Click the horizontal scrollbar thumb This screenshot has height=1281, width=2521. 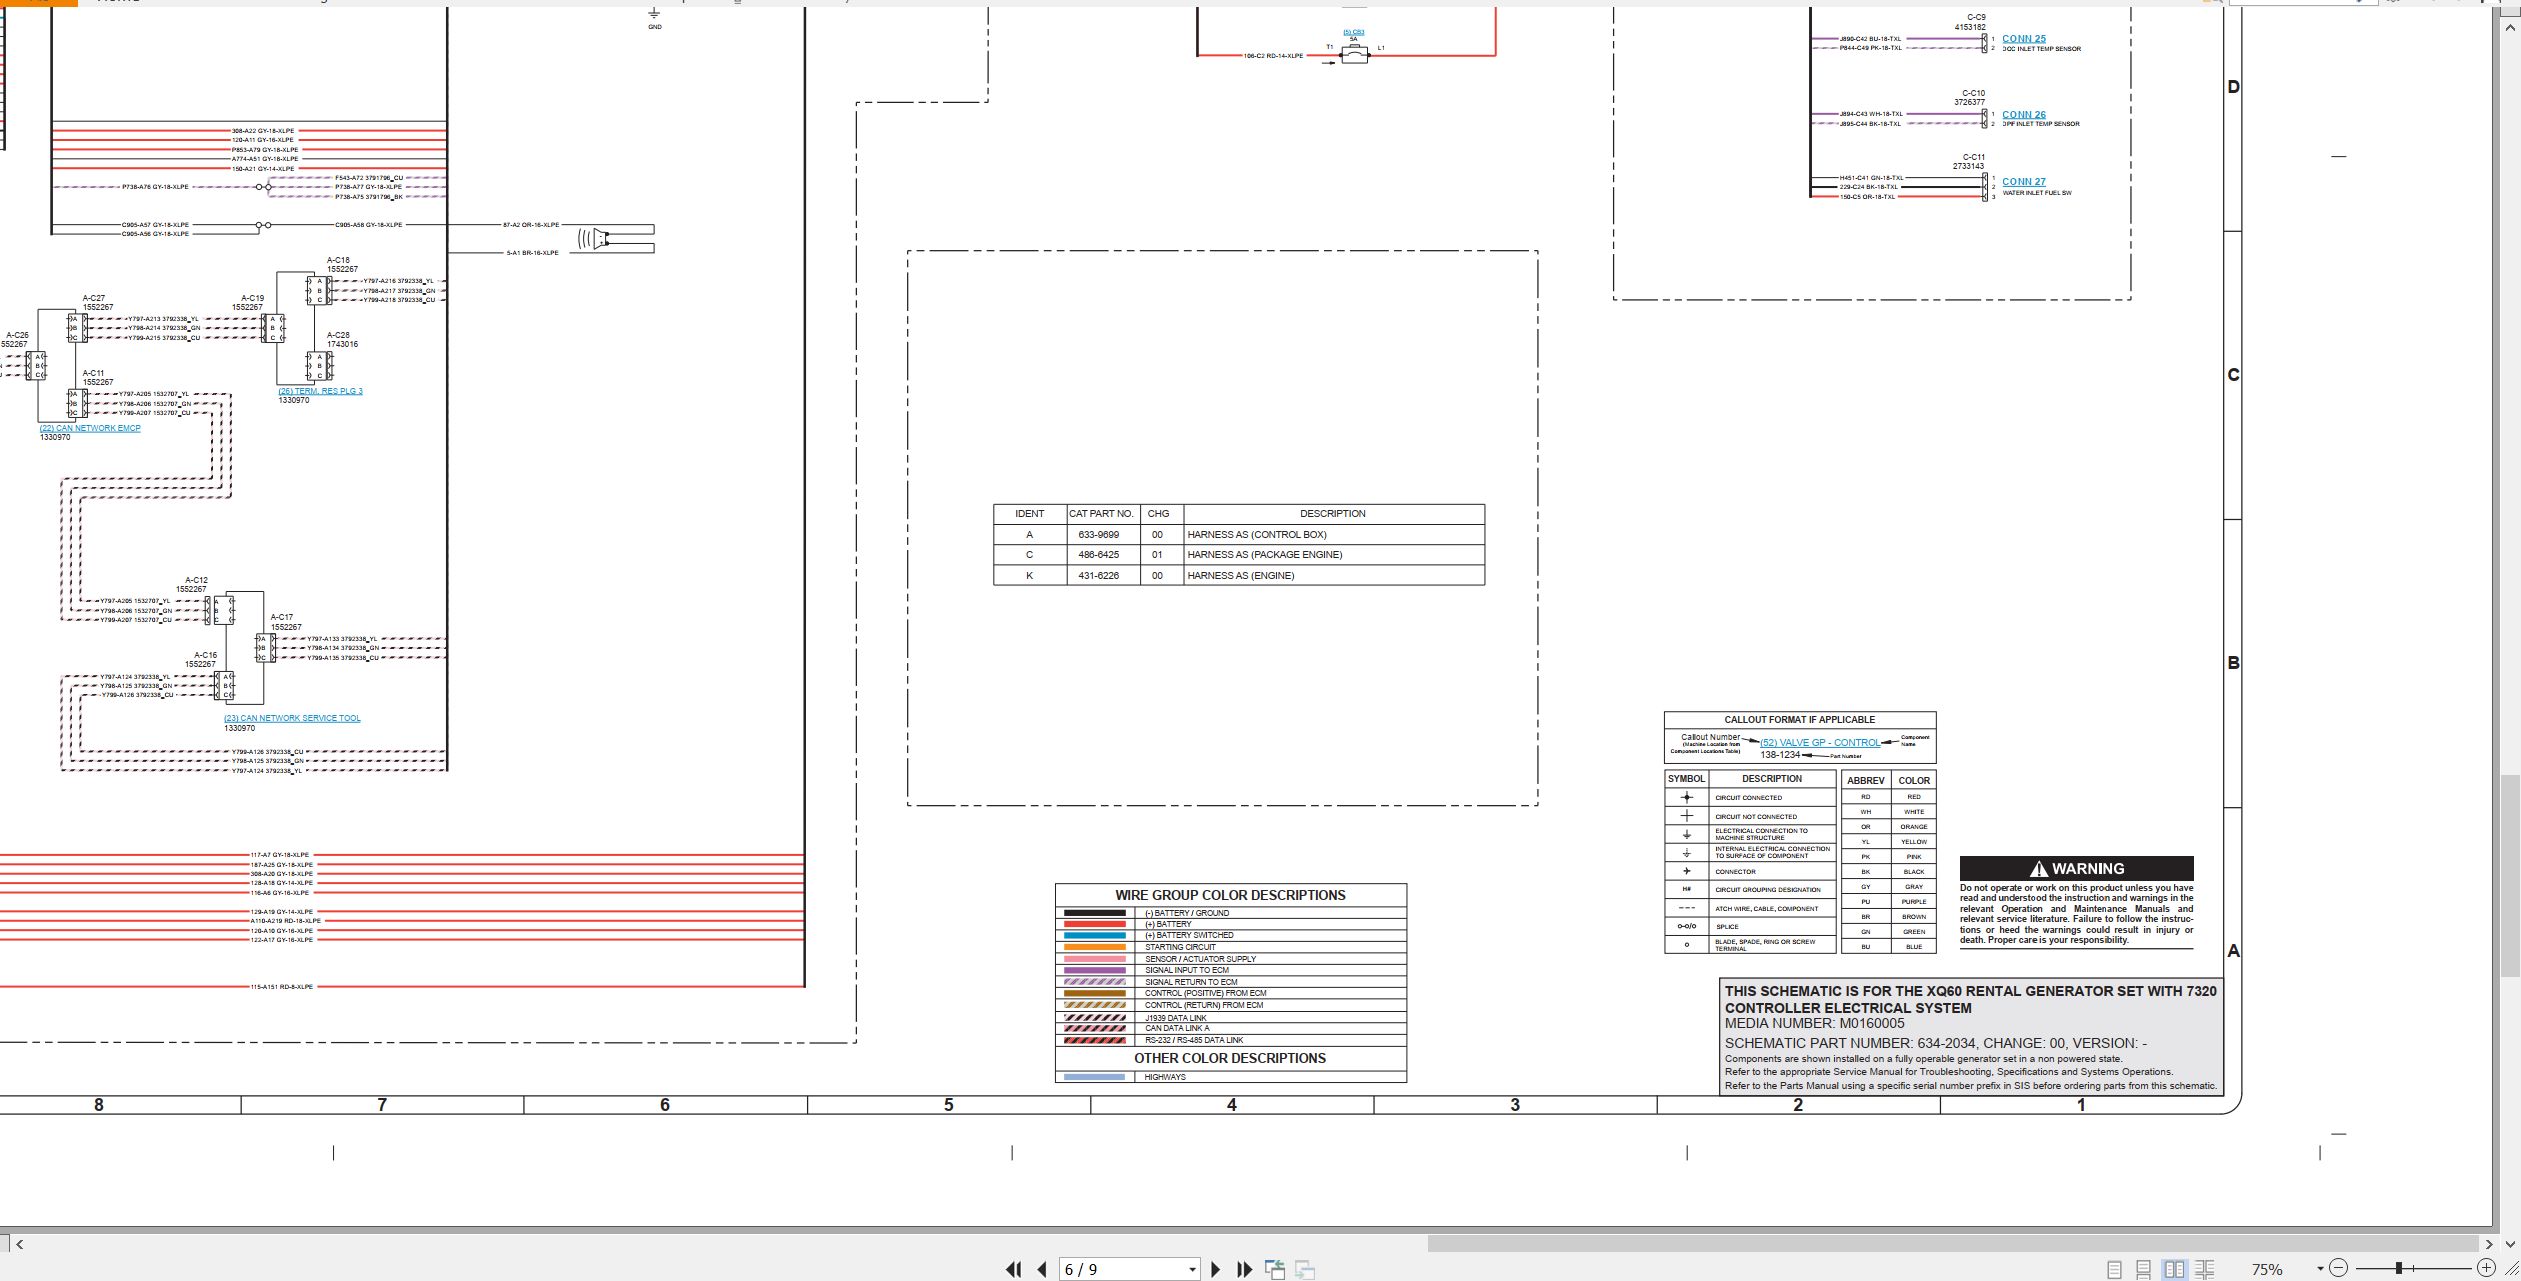point(1953,1244)
